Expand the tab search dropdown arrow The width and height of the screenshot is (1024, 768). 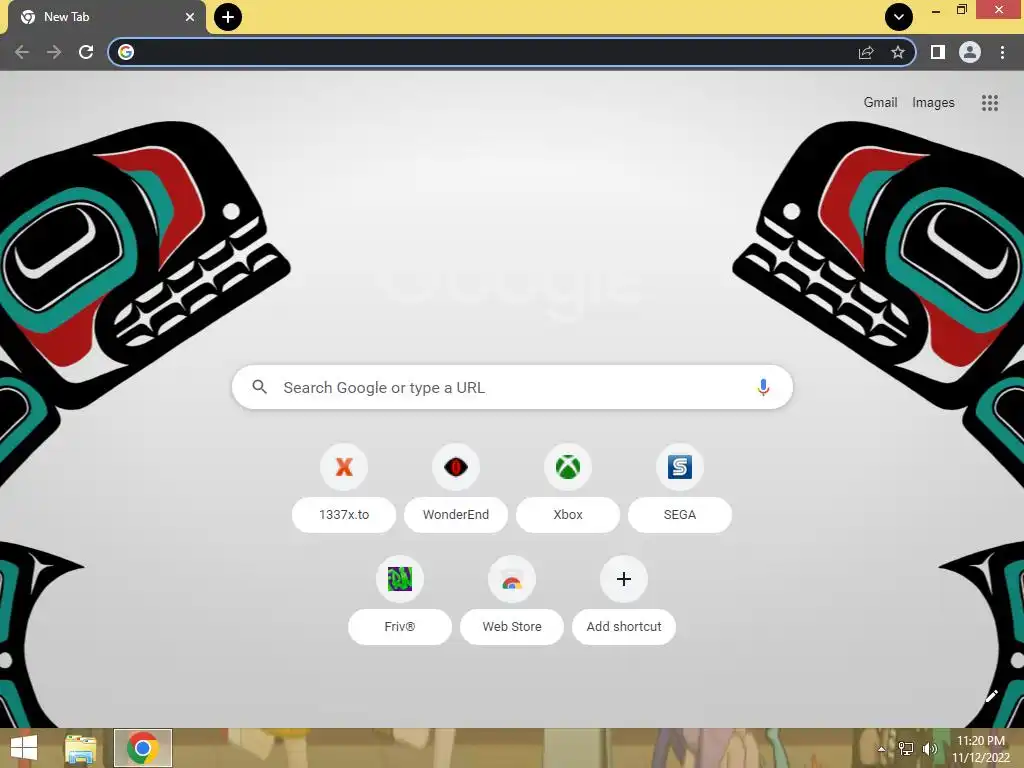899,17
